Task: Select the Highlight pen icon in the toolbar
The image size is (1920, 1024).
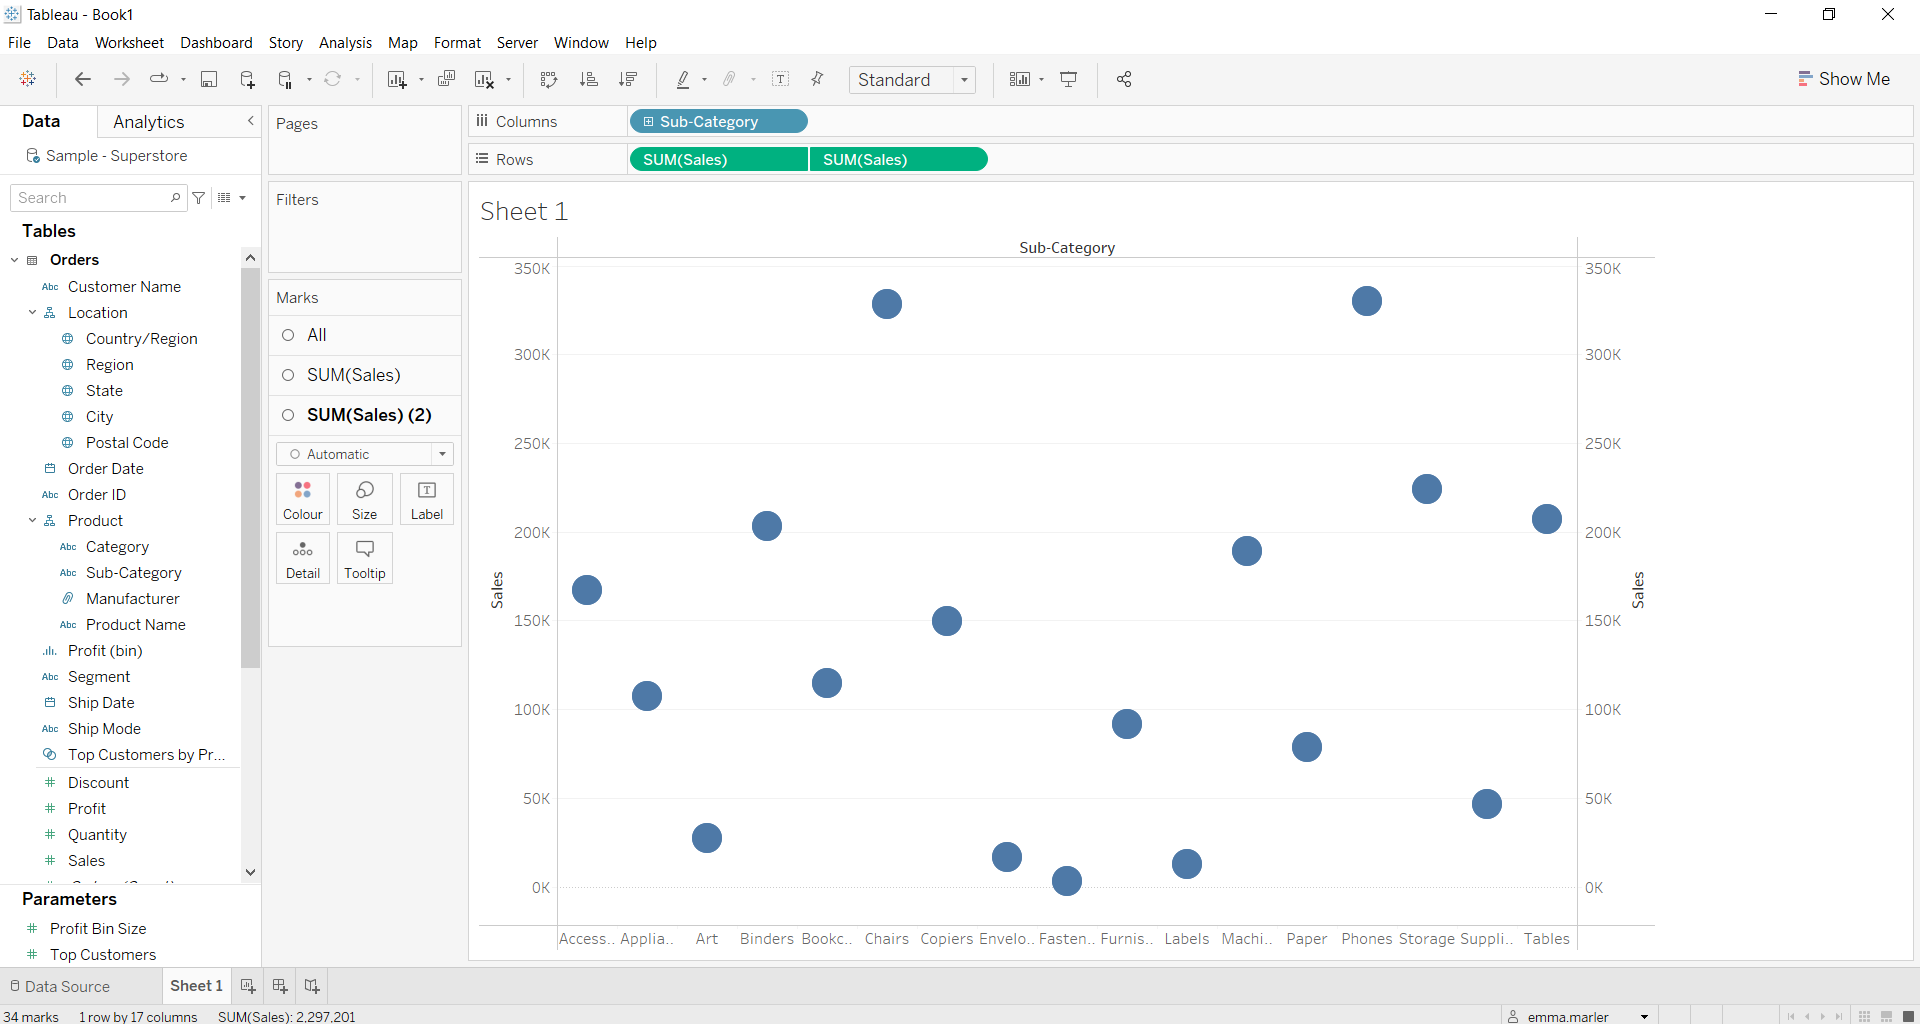Action: click(684, 79)
